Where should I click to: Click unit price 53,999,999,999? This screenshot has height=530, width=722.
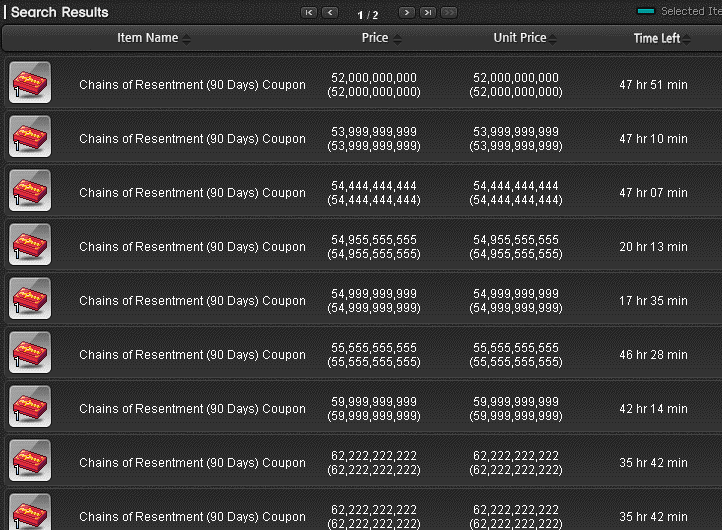[x=516, y=139]
